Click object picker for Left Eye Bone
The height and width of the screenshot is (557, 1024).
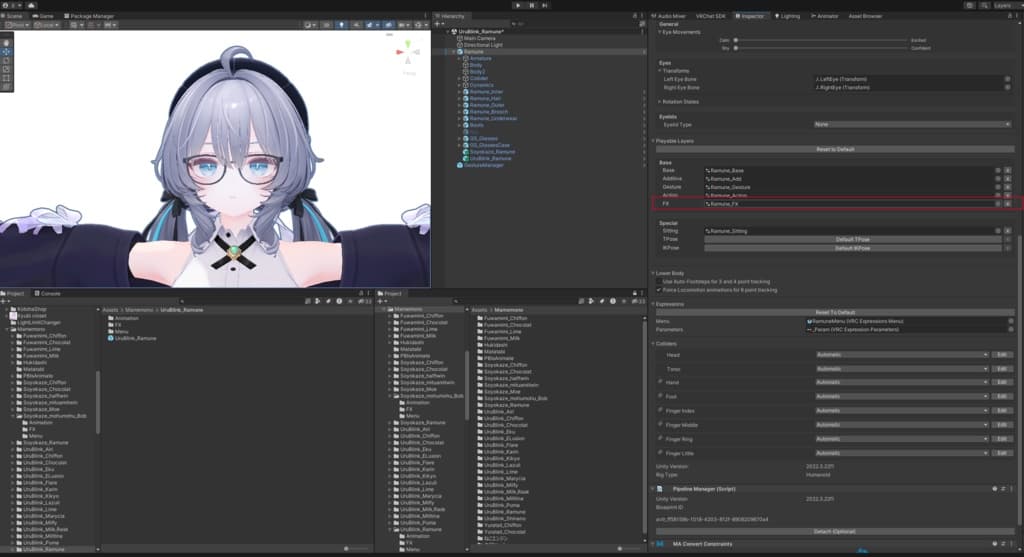coord(1007,78)
